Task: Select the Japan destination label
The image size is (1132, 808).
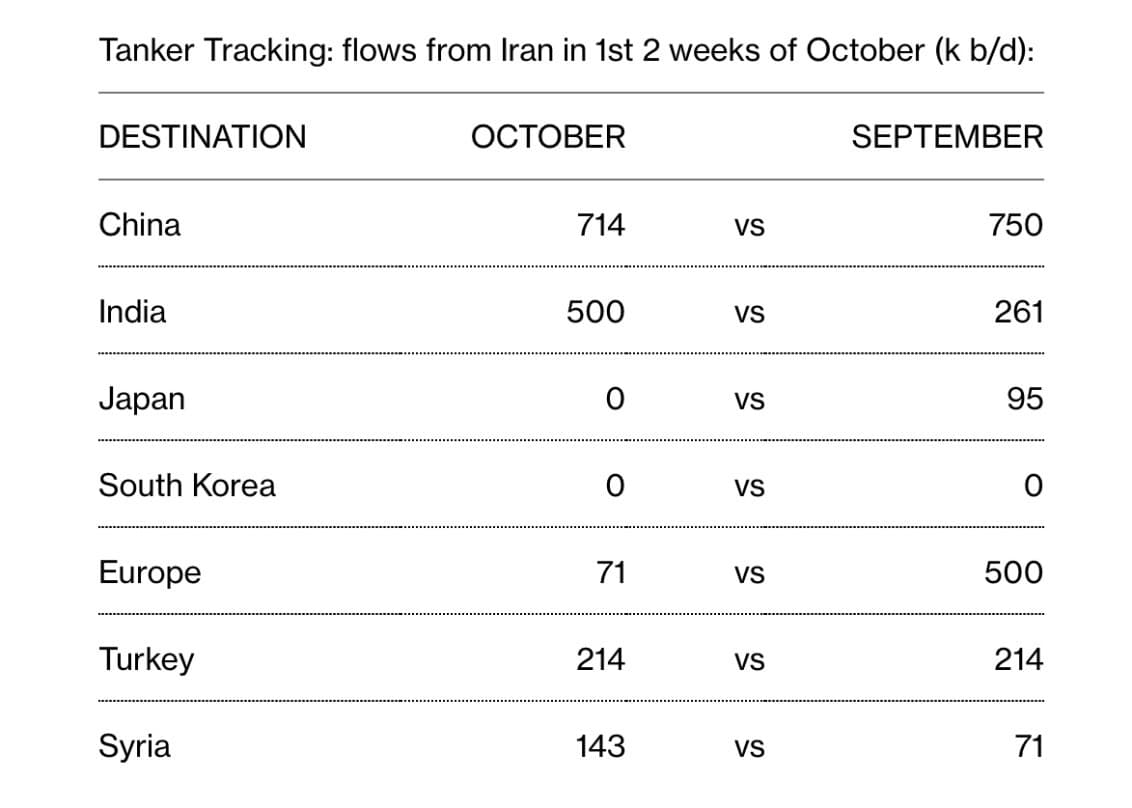Action: click(x=142, y=399)
